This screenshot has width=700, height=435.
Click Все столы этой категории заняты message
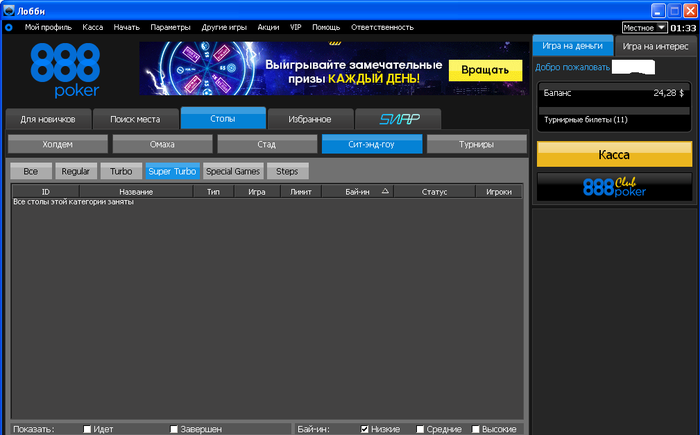pos(73,202)
